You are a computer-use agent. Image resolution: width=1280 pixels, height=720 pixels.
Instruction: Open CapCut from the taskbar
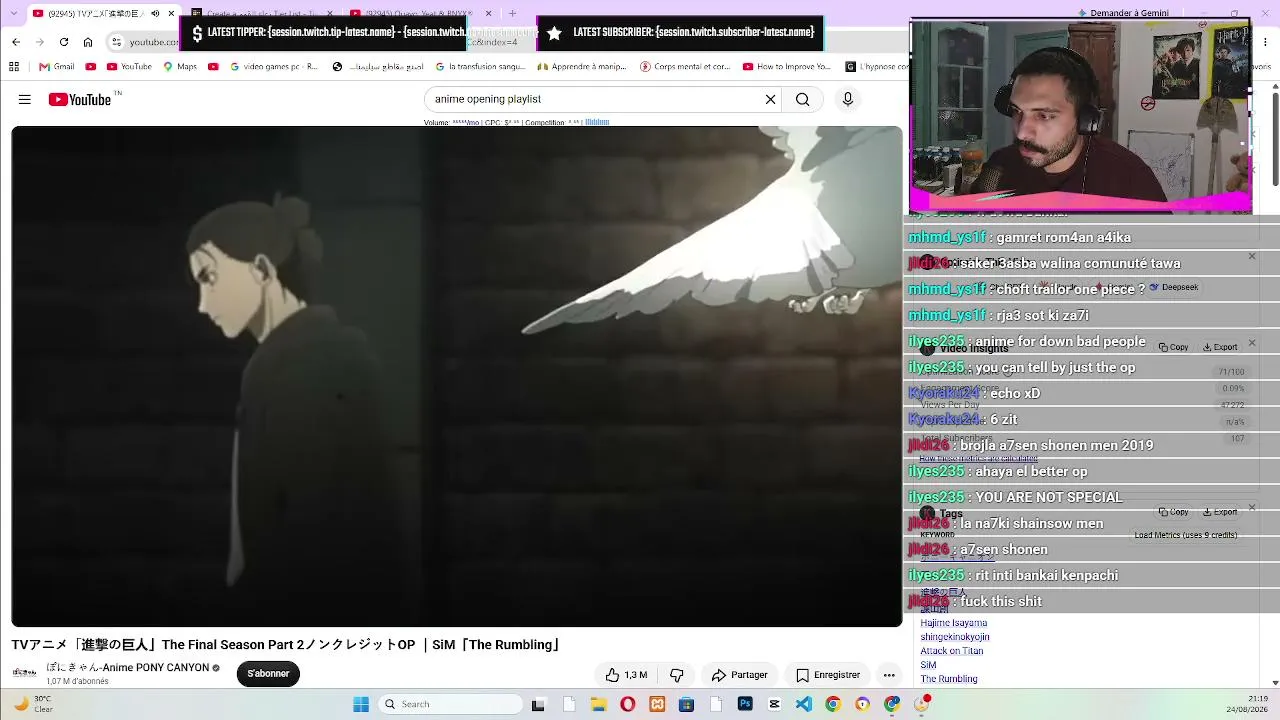(x=774, y=704)
